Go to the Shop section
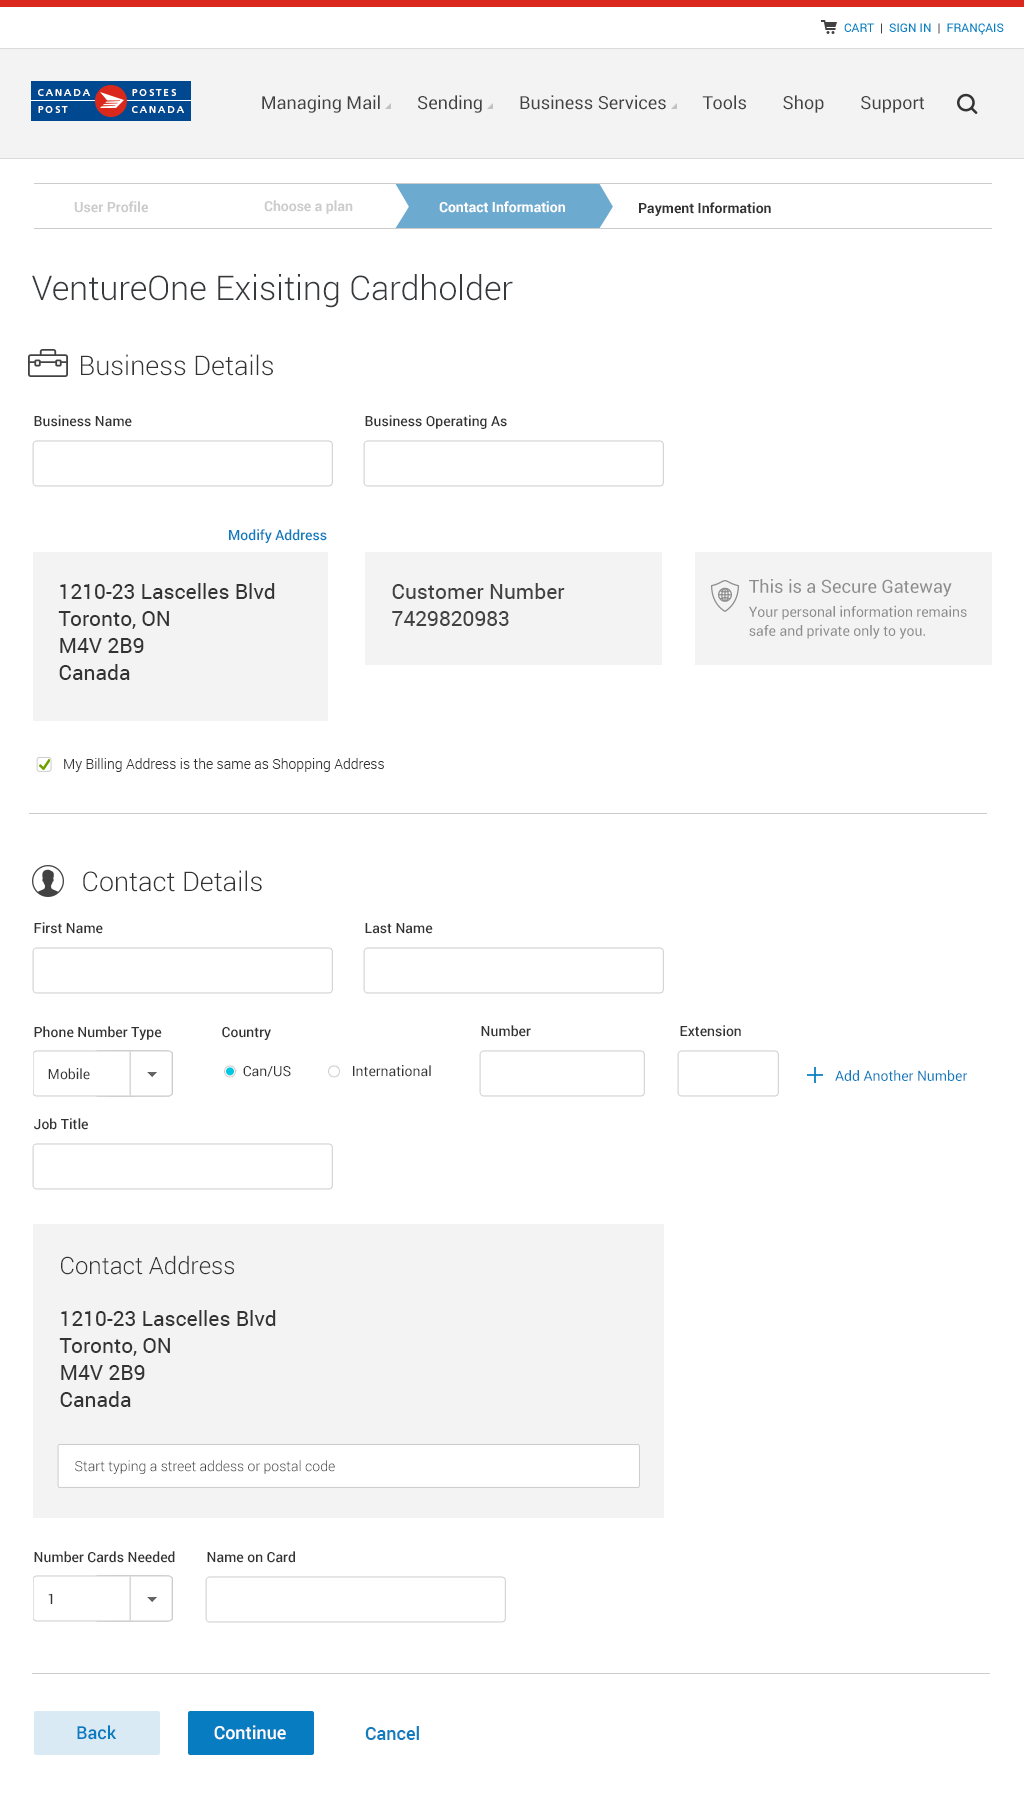The width and height of the screenshot is (1024, 1802). (803, 103)
